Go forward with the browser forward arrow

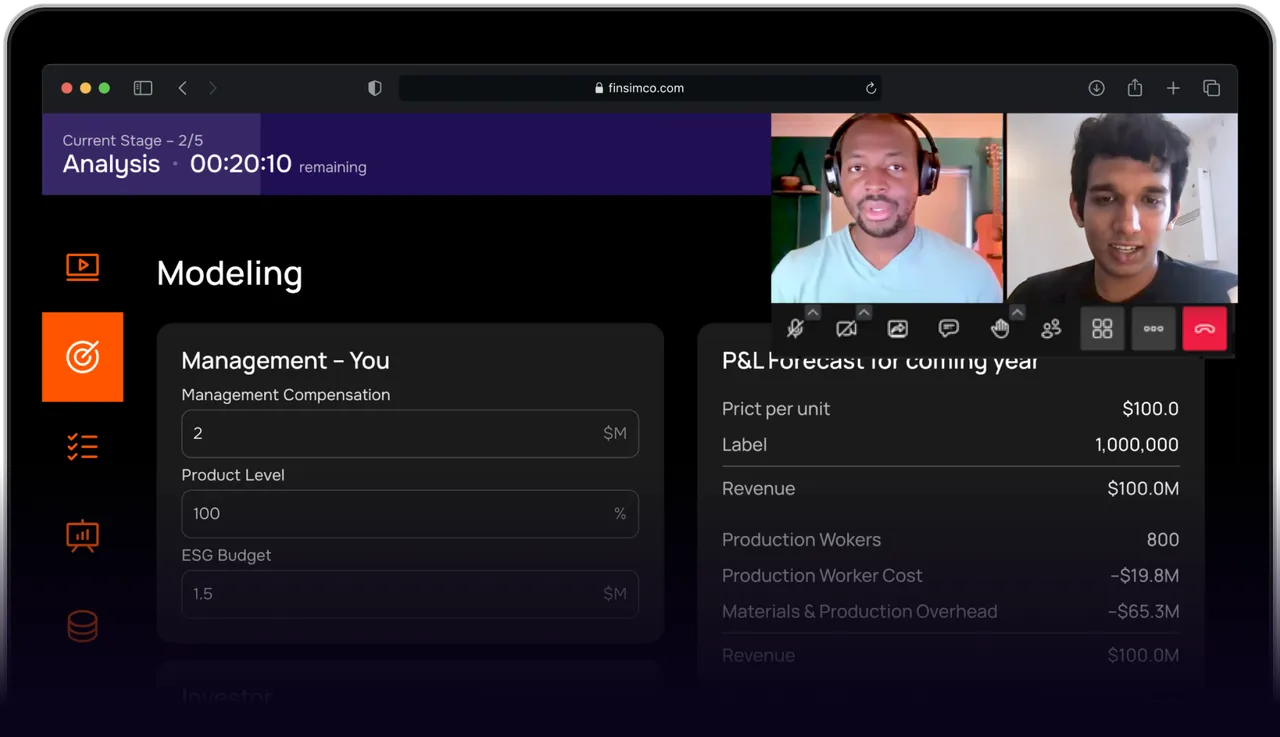point(212,88)
